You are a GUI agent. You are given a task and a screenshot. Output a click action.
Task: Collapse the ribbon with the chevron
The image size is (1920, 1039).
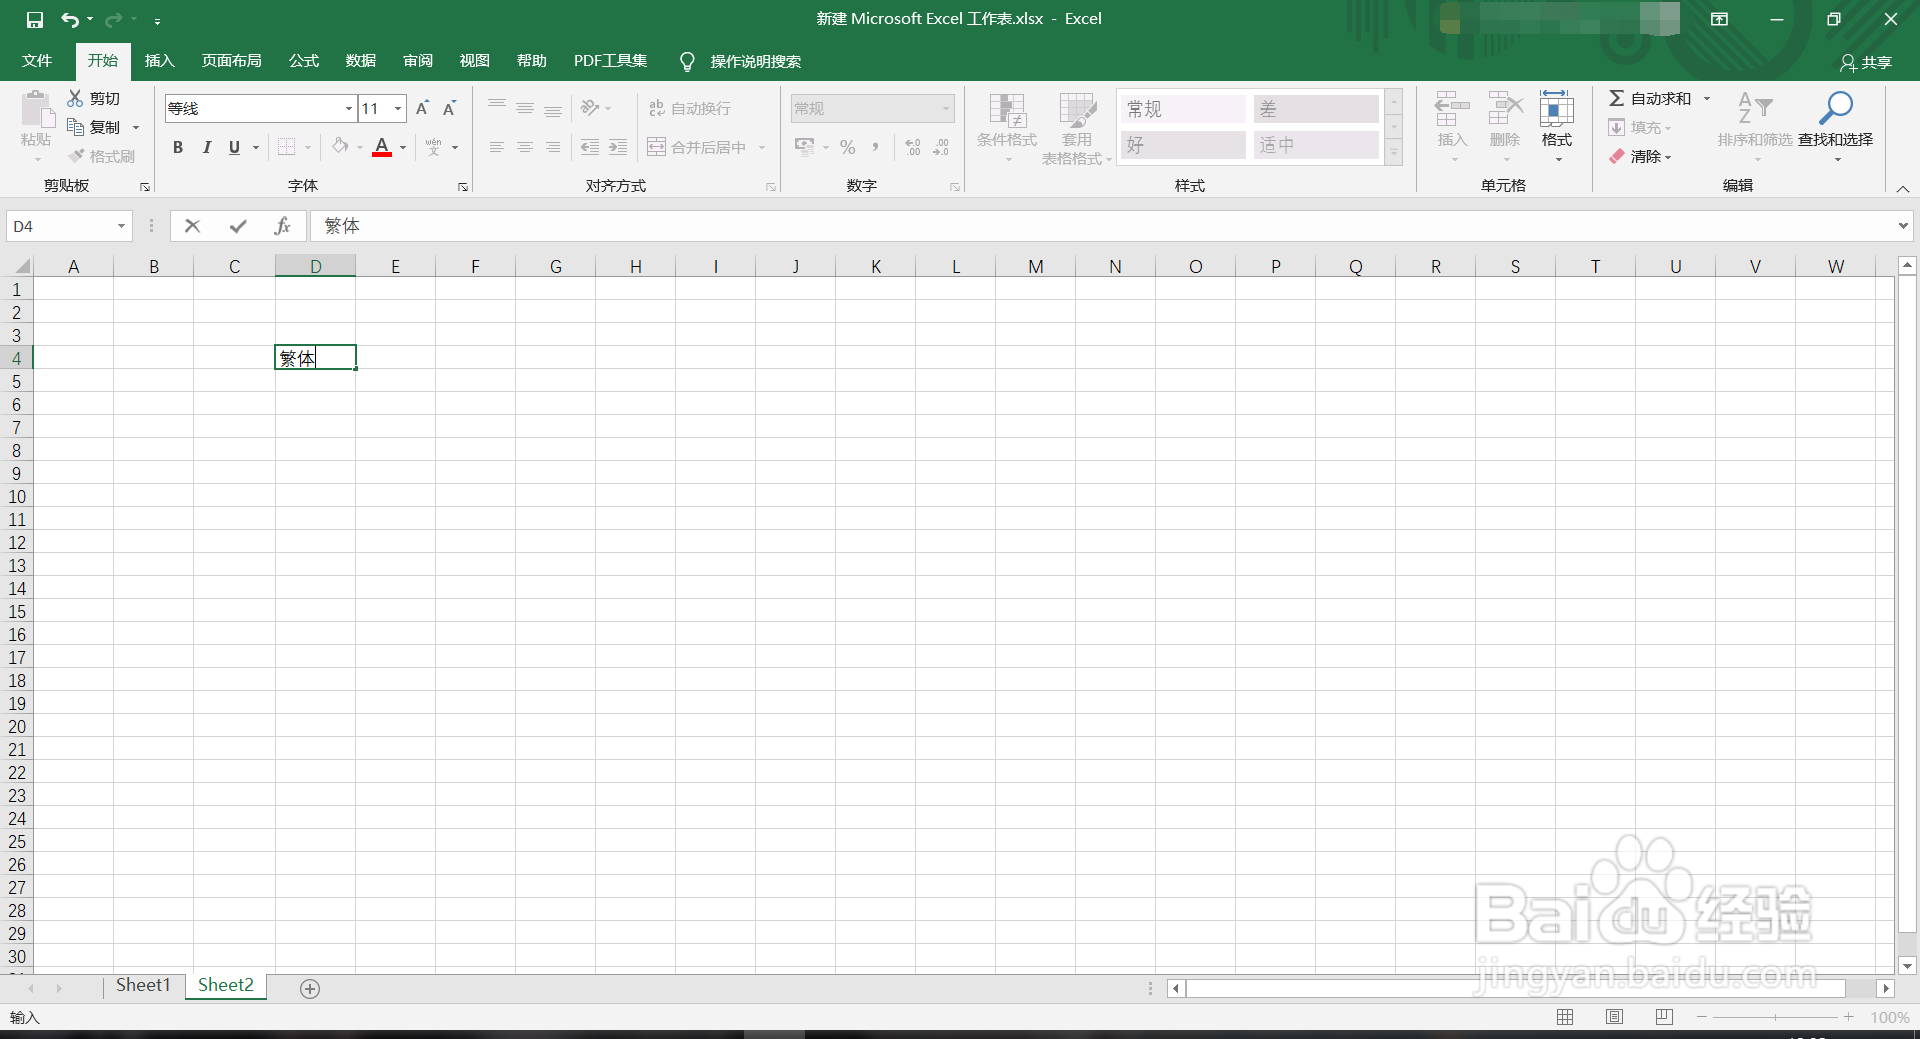[1903, 188]
